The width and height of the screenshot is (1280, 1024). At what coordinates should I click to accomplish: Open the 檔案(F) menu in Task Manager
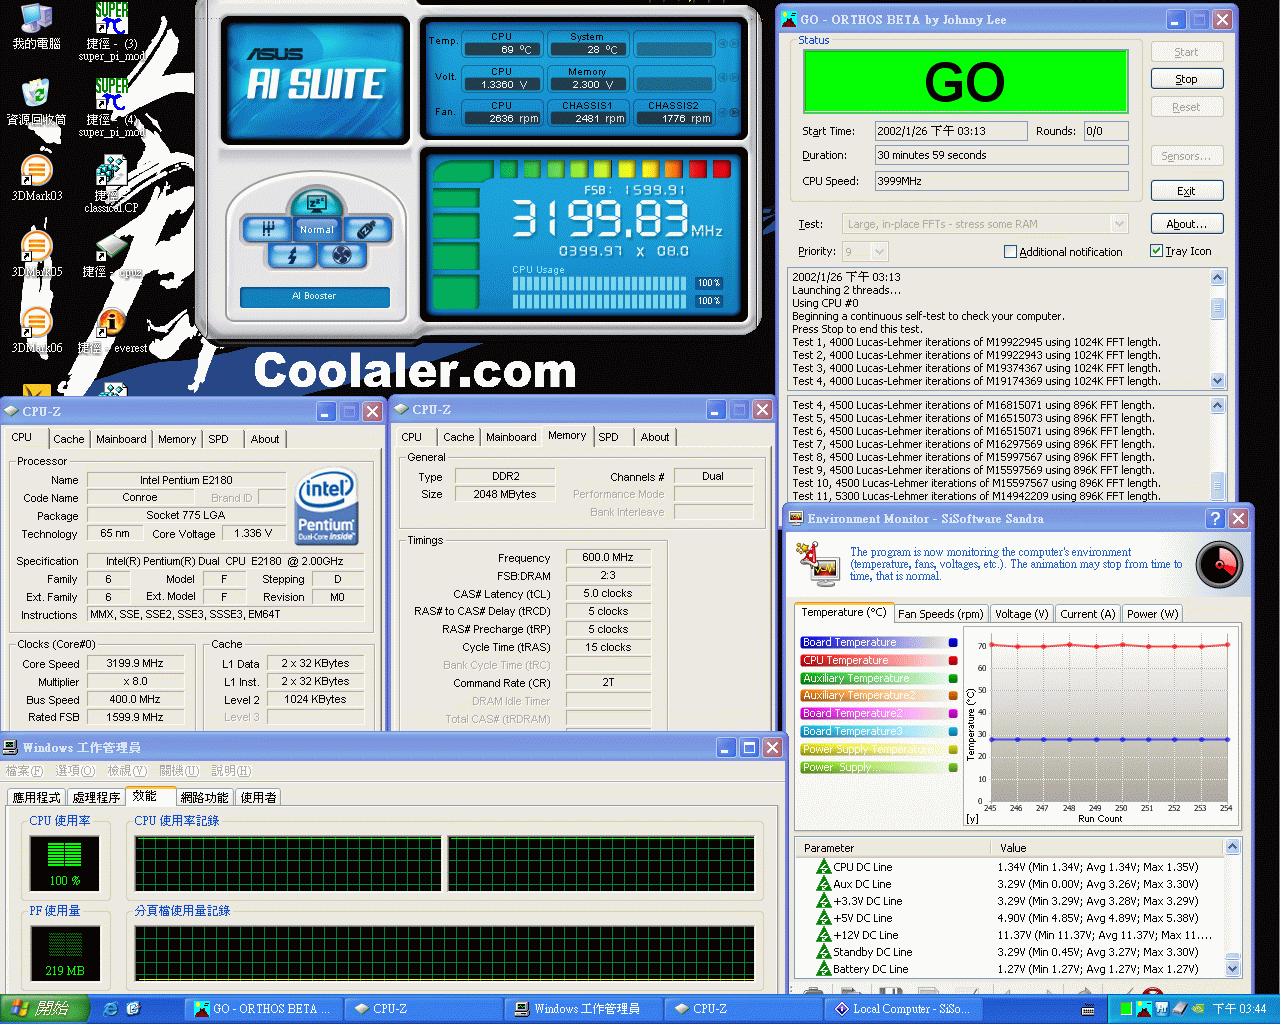coord(24,771)
